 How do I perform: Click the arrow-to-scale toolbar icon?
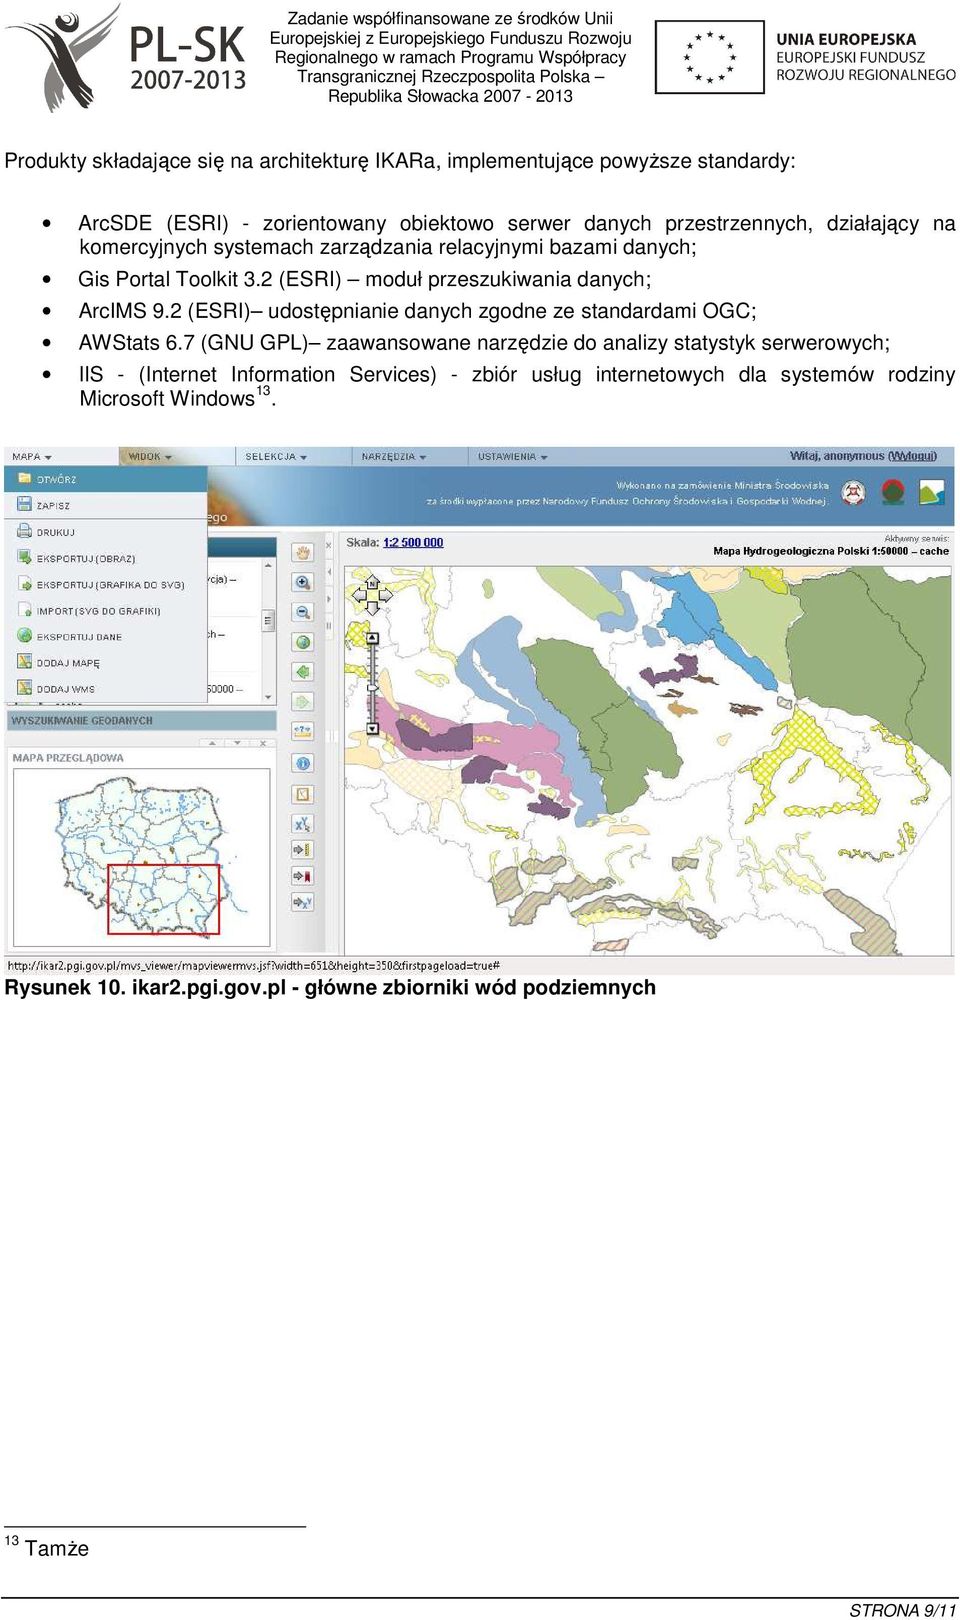point(303,850)
